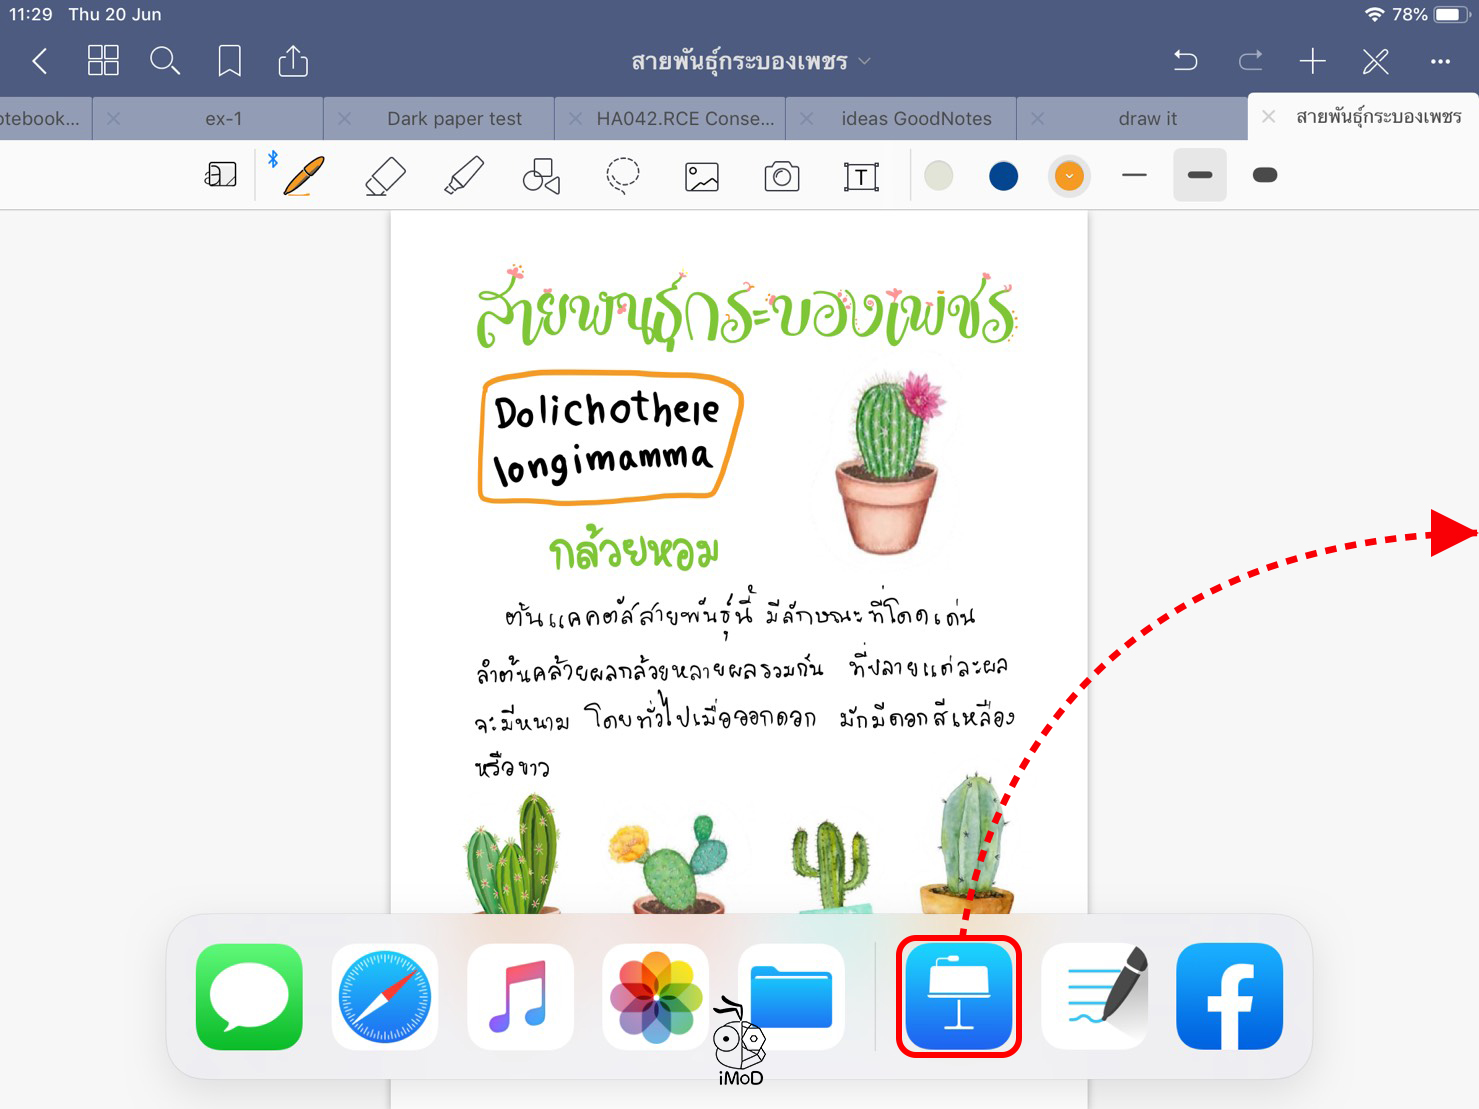Image resolution: width=1479 pixels, height=1109 pixels.
Task: Go back to the documents library
Action: tap(40, 61)
